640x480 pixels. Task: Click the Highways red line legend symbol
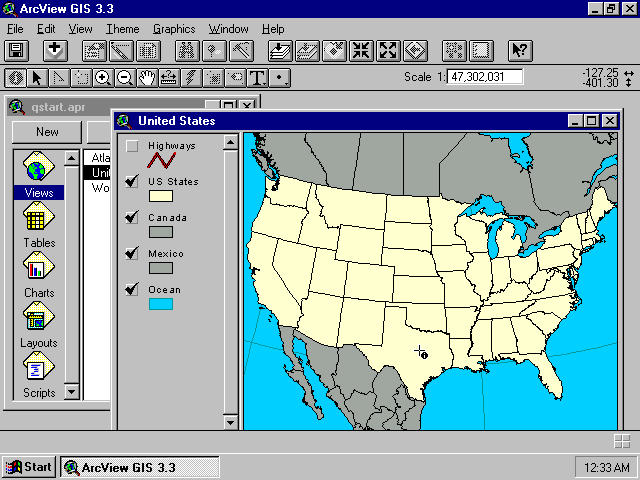(x=161, y=160)
